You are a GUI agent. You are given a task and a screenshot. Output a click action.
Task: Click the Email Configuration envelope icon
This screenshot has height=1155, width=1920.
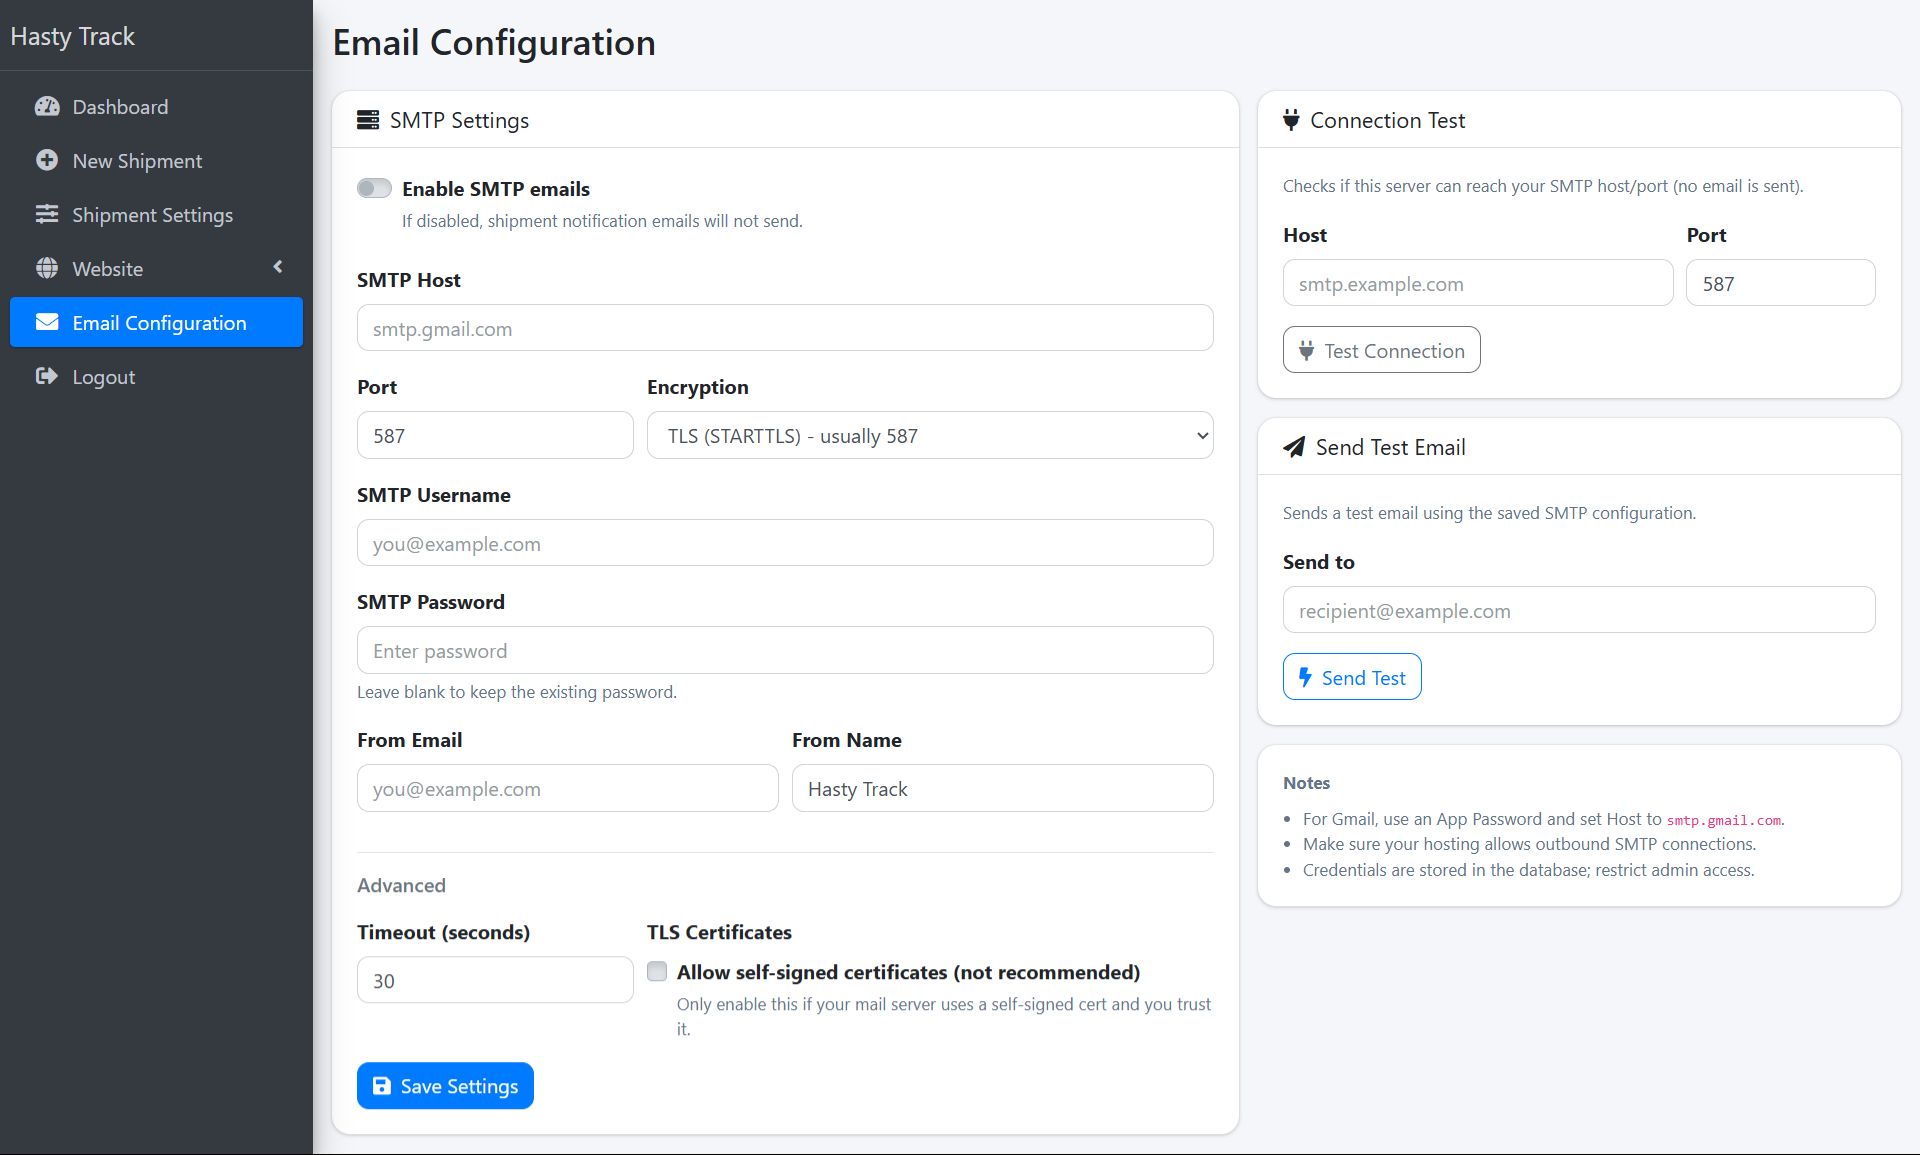click(47, 323)
